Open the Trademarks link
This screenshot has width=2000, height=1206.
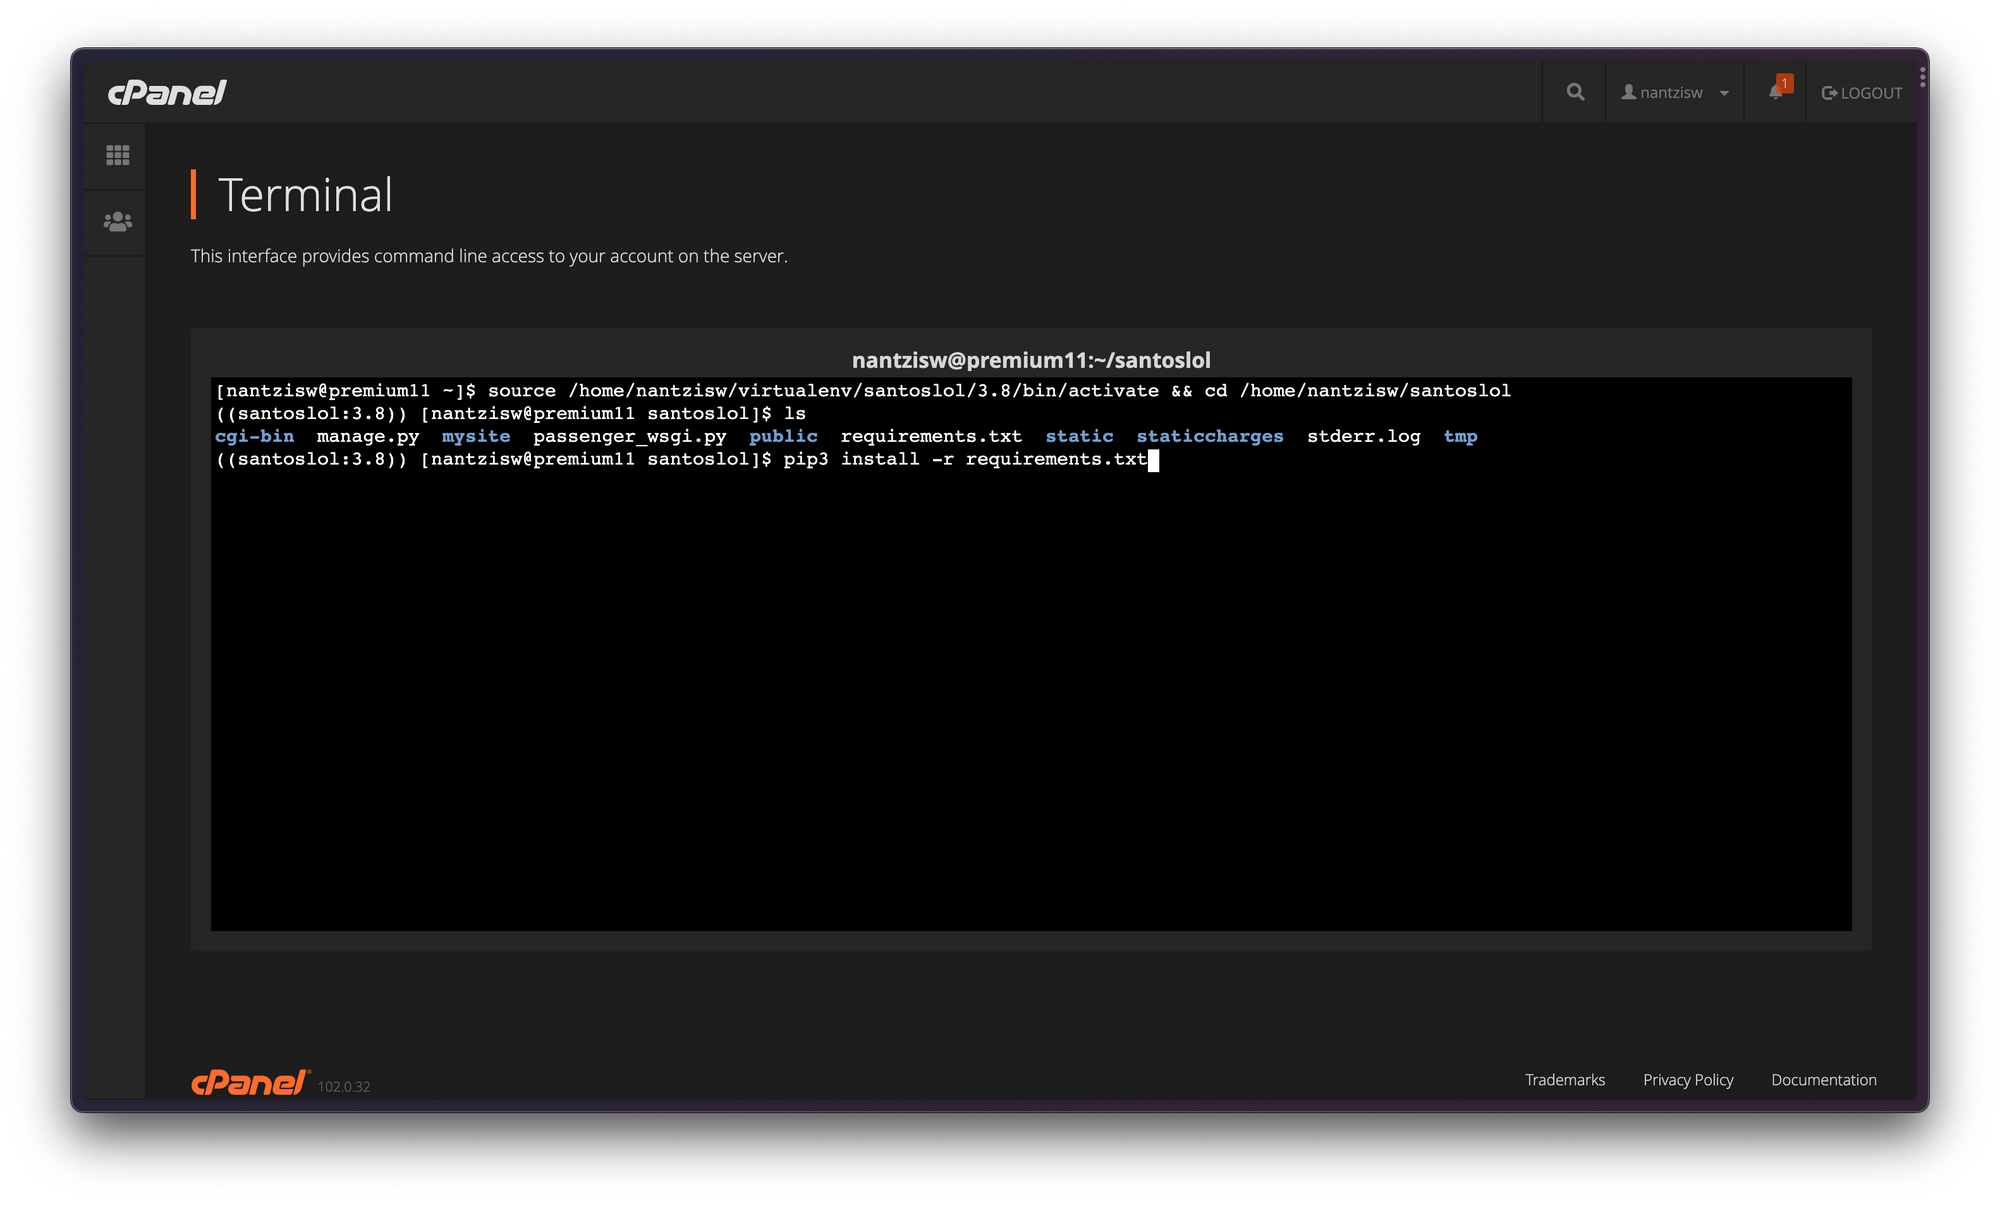pos(1565,1080)
